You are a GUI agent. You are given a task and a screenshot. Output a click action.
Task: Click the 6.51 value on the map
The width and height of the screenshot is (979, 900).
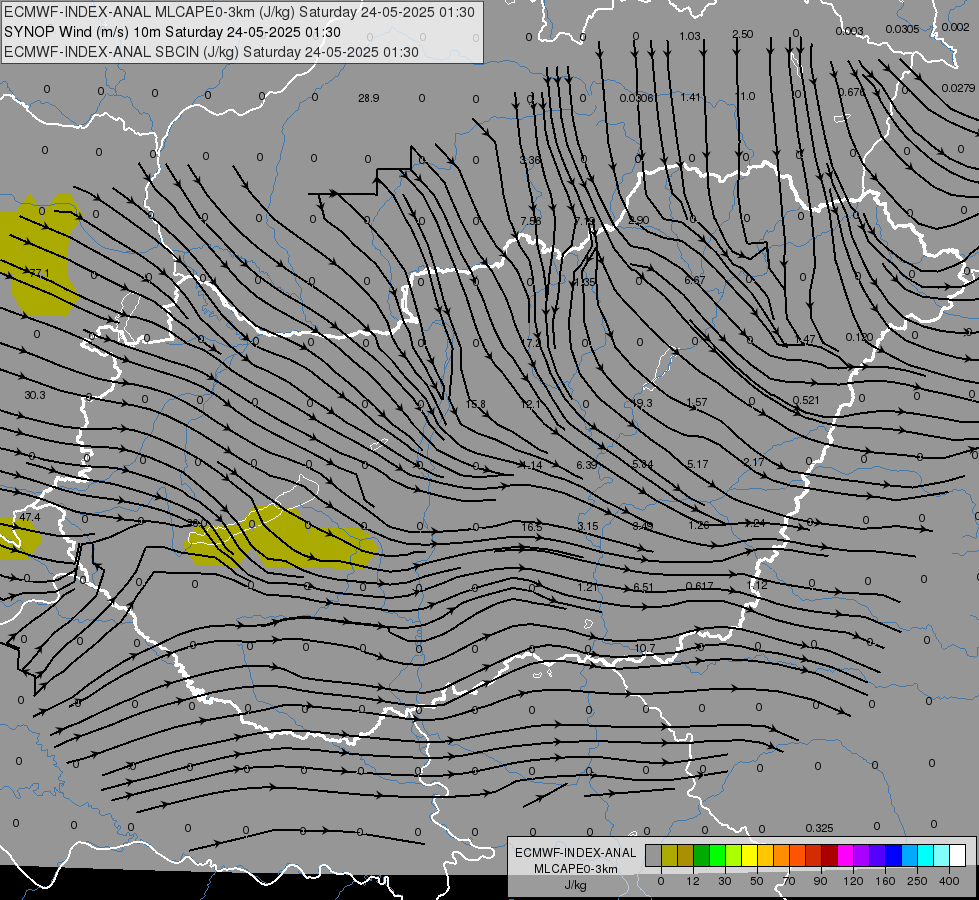click(643, 587)
